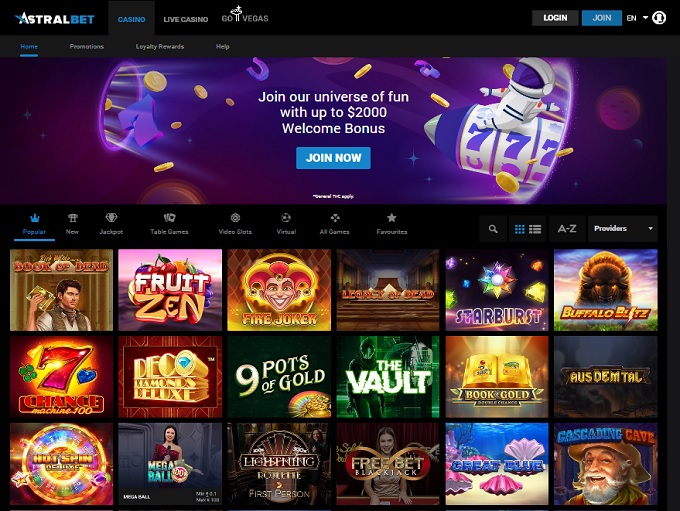Open the All Games category
The height and width of the screenshot is (511, 680).
point(334,224)
